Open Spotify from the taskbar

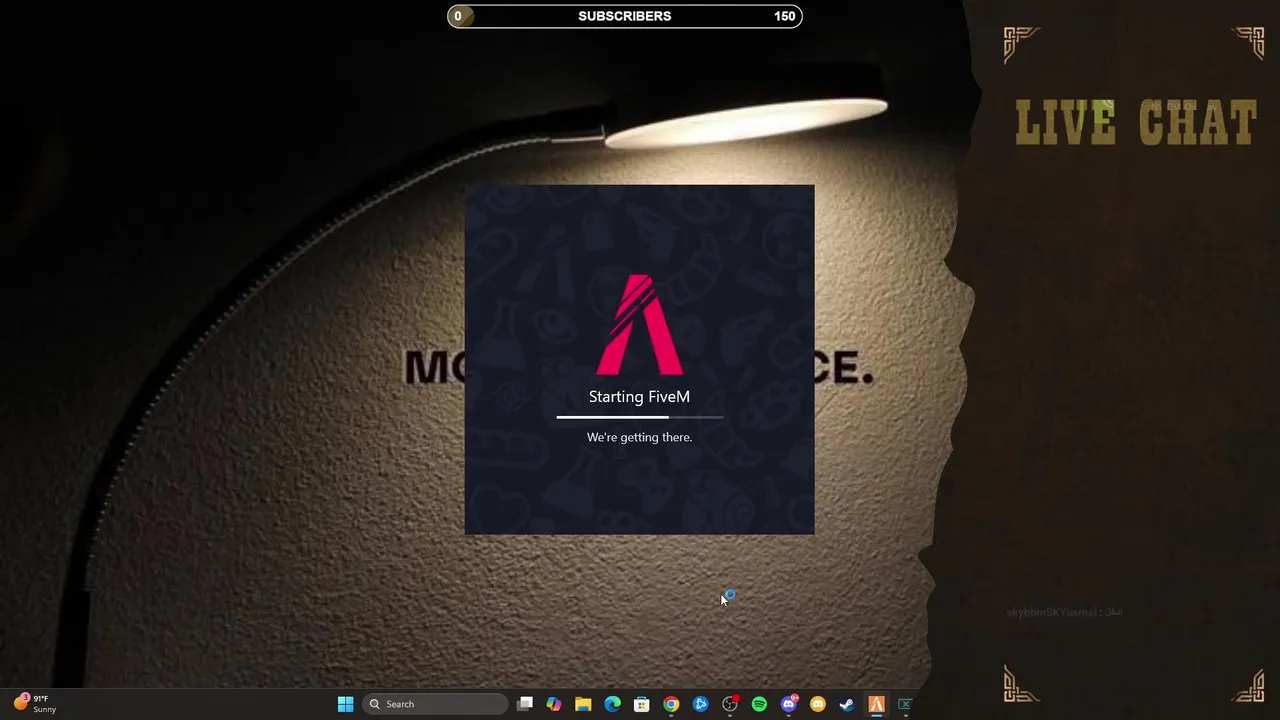pyautogui.click(x=759, y=704)
